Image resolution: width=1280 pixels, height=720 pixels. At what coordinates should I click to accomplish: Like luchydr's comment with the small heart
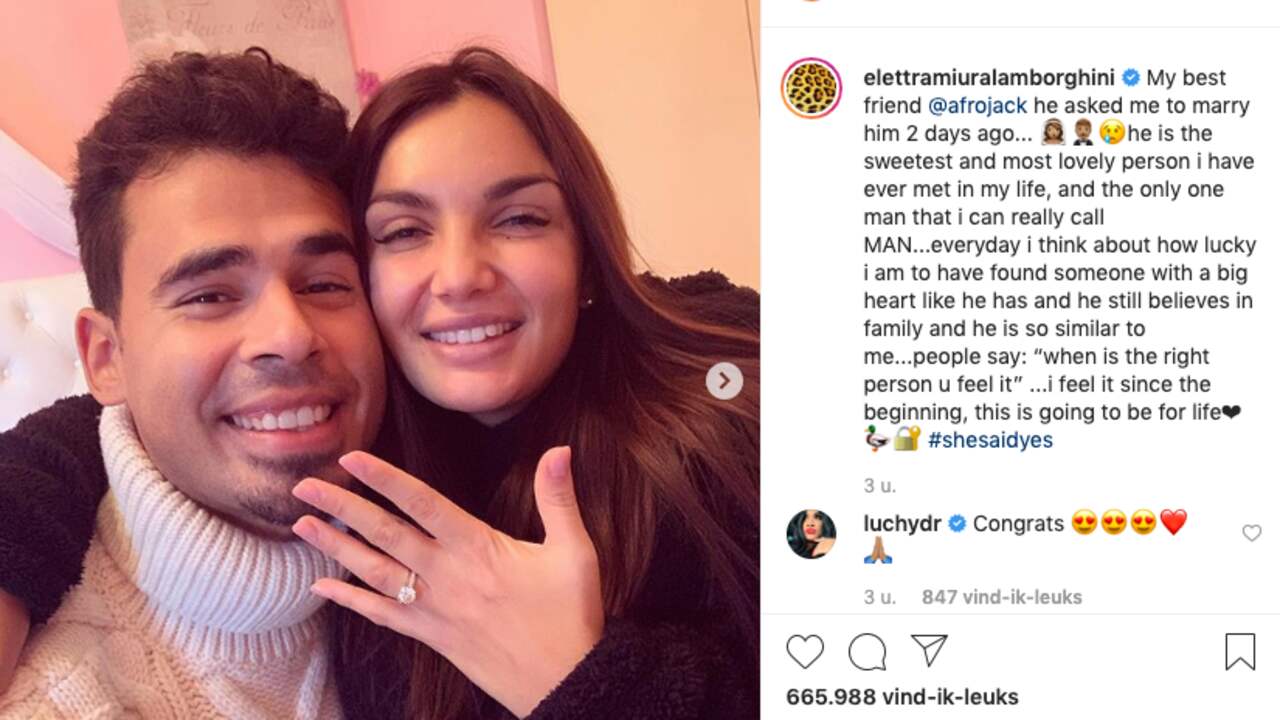1251,533
